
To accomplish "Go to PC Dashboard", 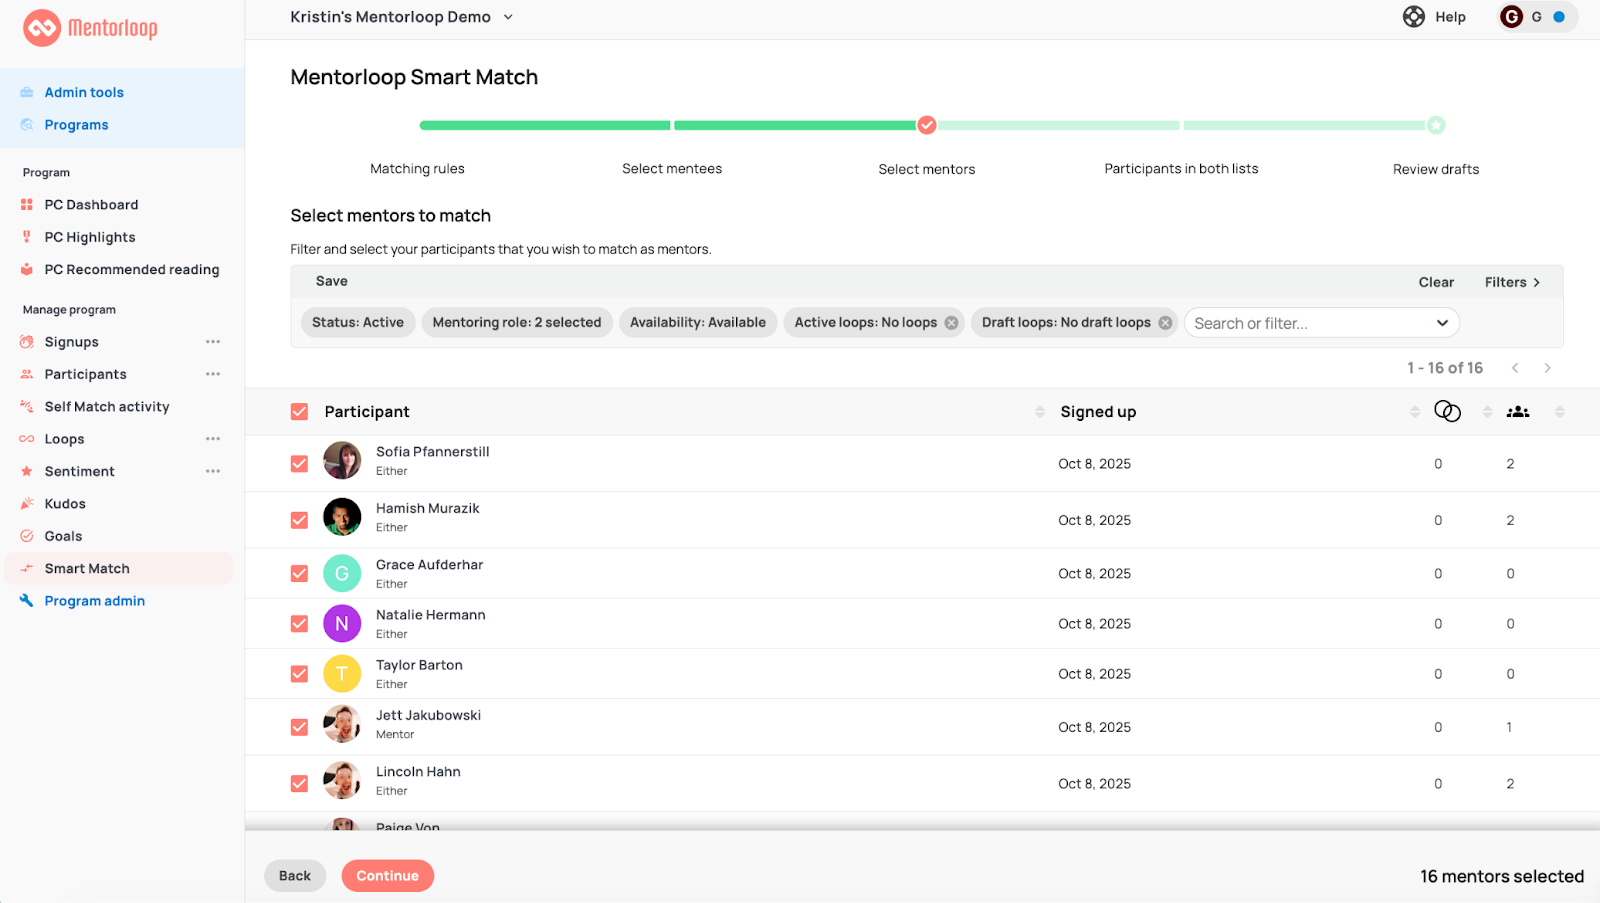I will coord(91,205).
